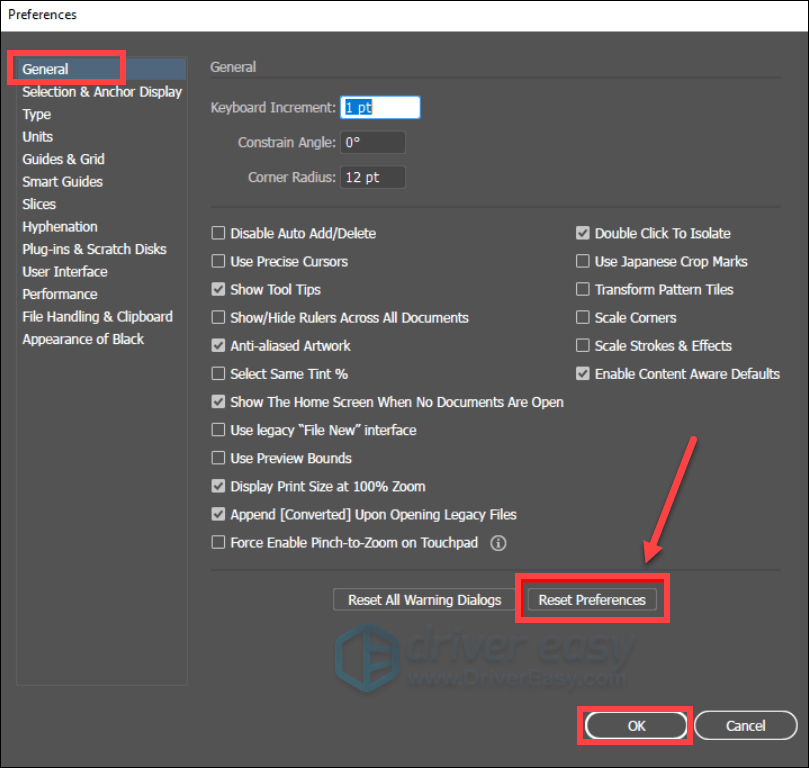The height and width of the screenshot is (768, 809).
Task: Click Reset All Warning Dialogs
Action: coord(424,600)
